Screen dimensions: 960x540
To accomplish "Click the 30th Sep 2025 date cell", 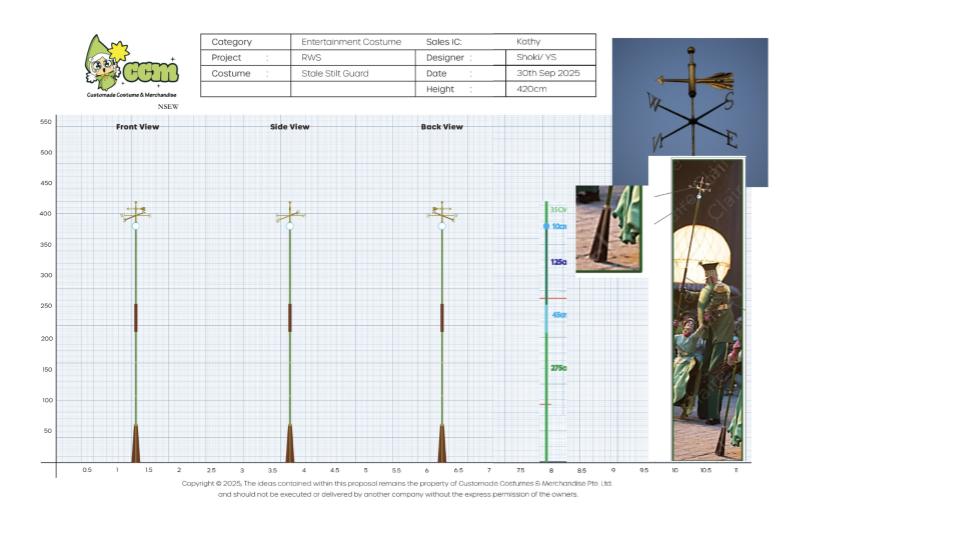I will tap(548, 73).
